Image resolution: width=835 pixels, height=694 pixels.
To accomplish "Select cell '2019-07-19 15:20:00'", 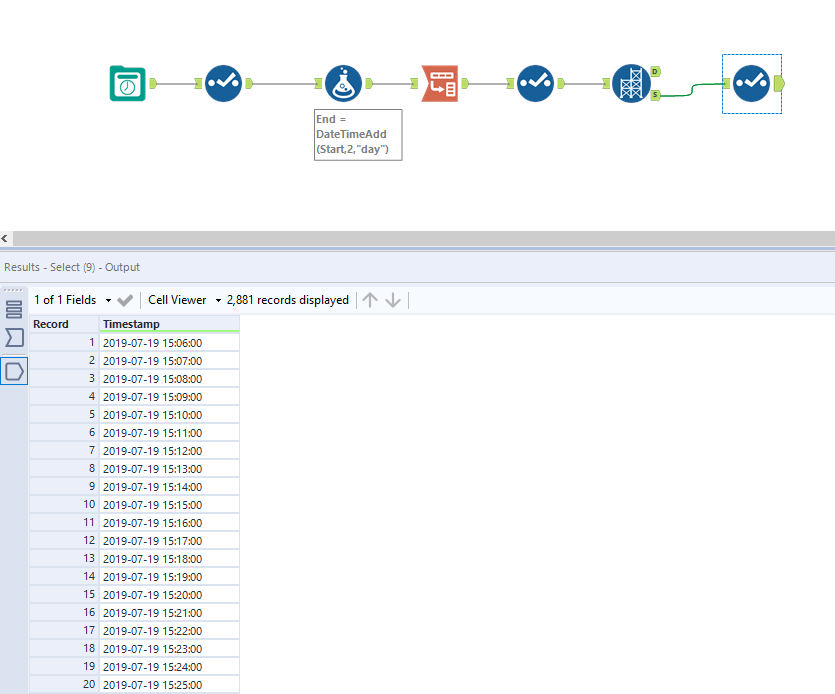I will [x=169, y=595].
